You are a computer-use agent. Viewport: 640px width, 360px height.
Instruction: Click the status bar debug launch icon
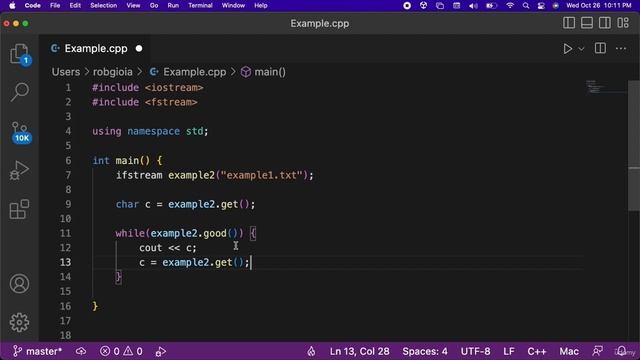click(161, 351)
